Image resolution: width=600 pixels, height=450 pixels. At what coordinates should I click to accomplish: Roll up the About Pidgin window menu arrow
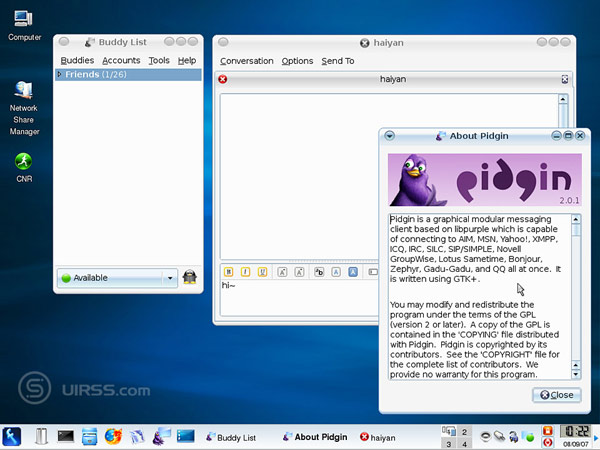click(390, 135)
